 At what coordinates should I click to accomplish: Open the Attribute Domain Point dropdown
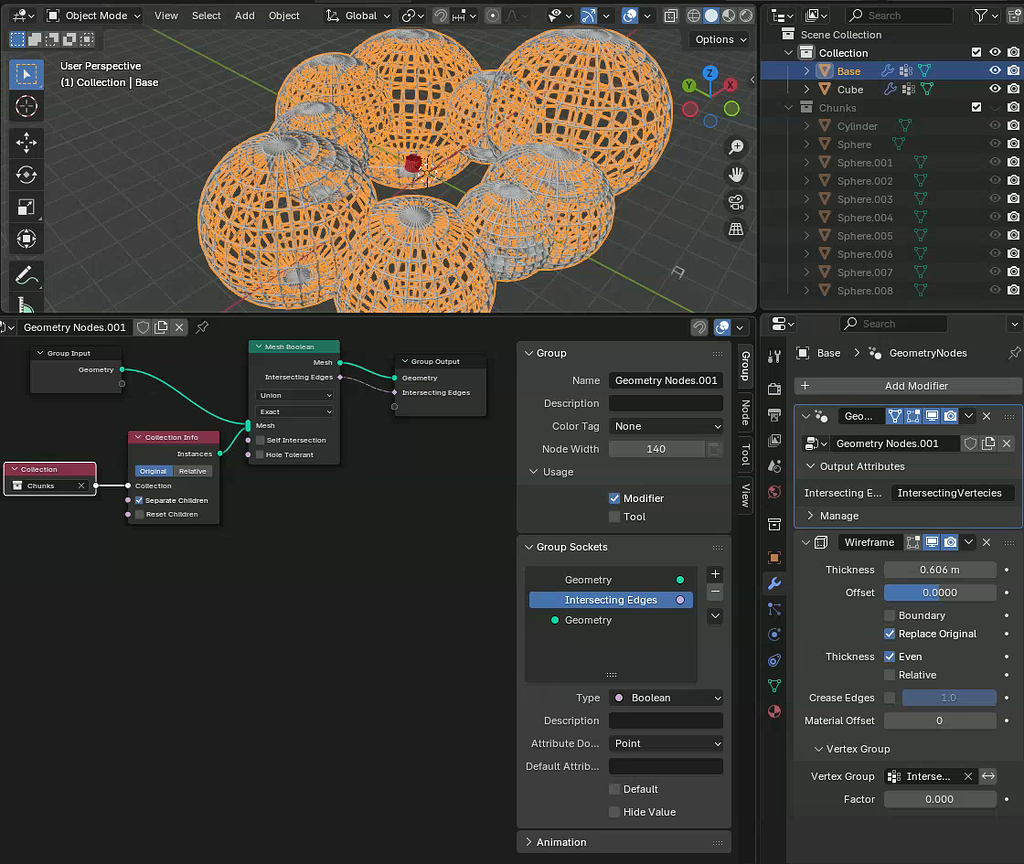tap(666, 743)
